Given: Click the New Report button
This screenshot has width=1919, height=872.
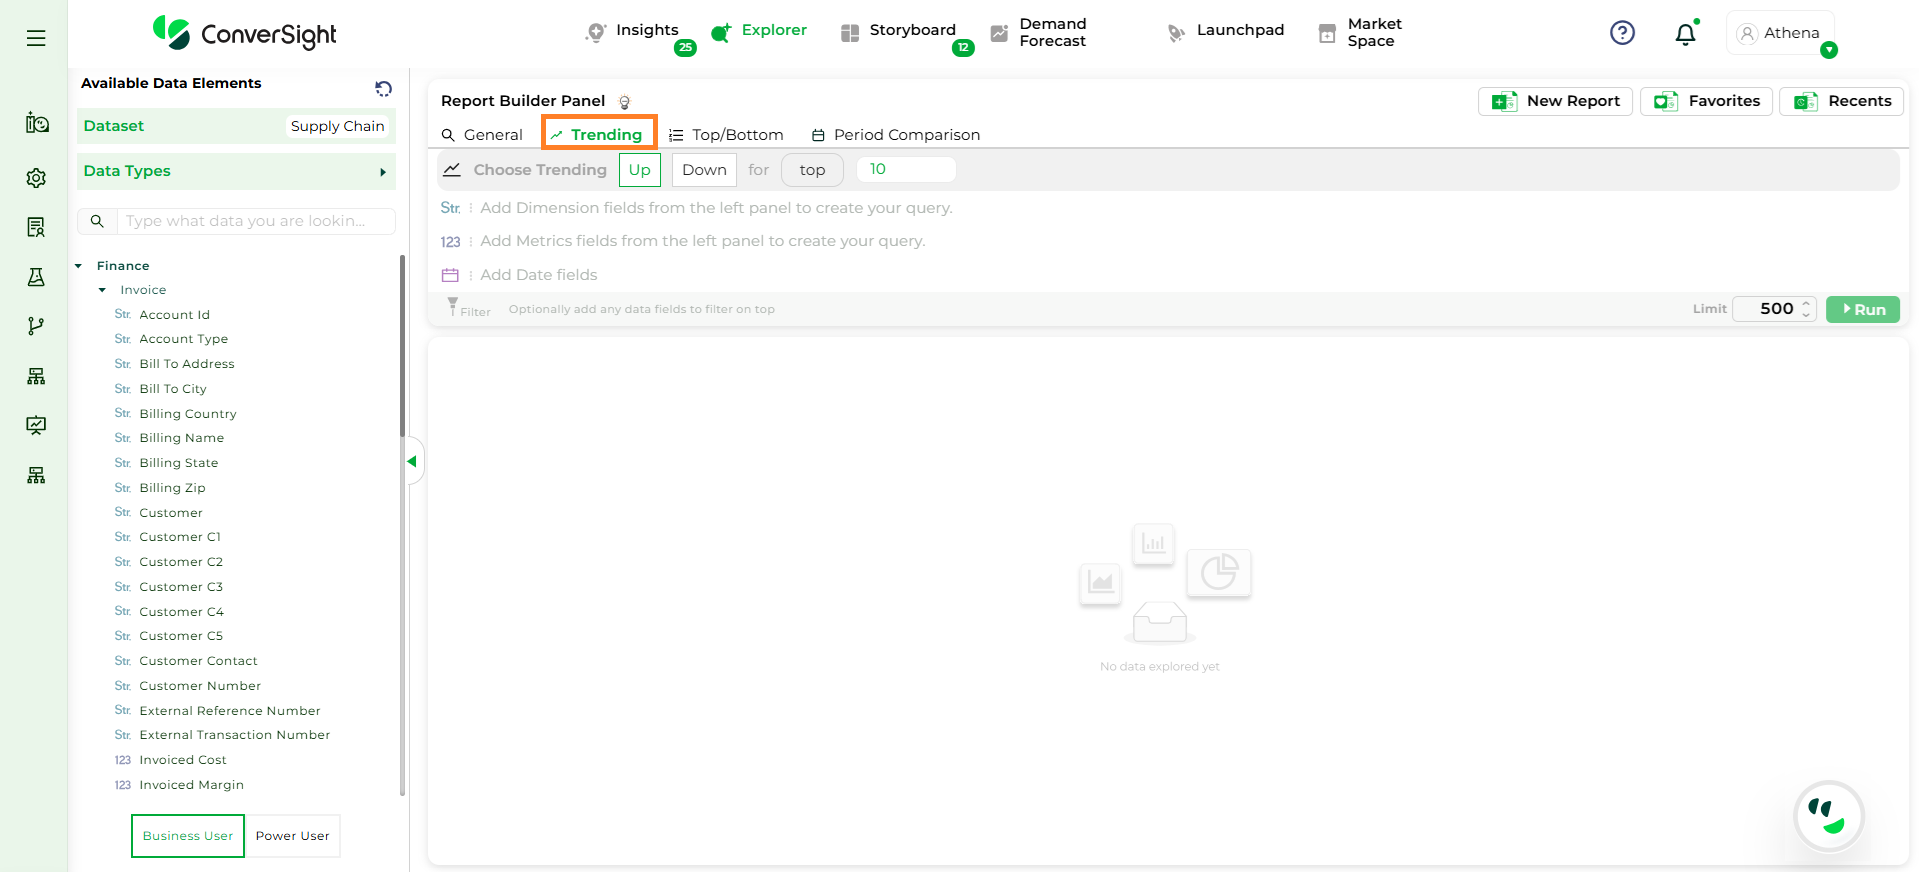Looking at the screenshot, I should (x=1555, y=101).
